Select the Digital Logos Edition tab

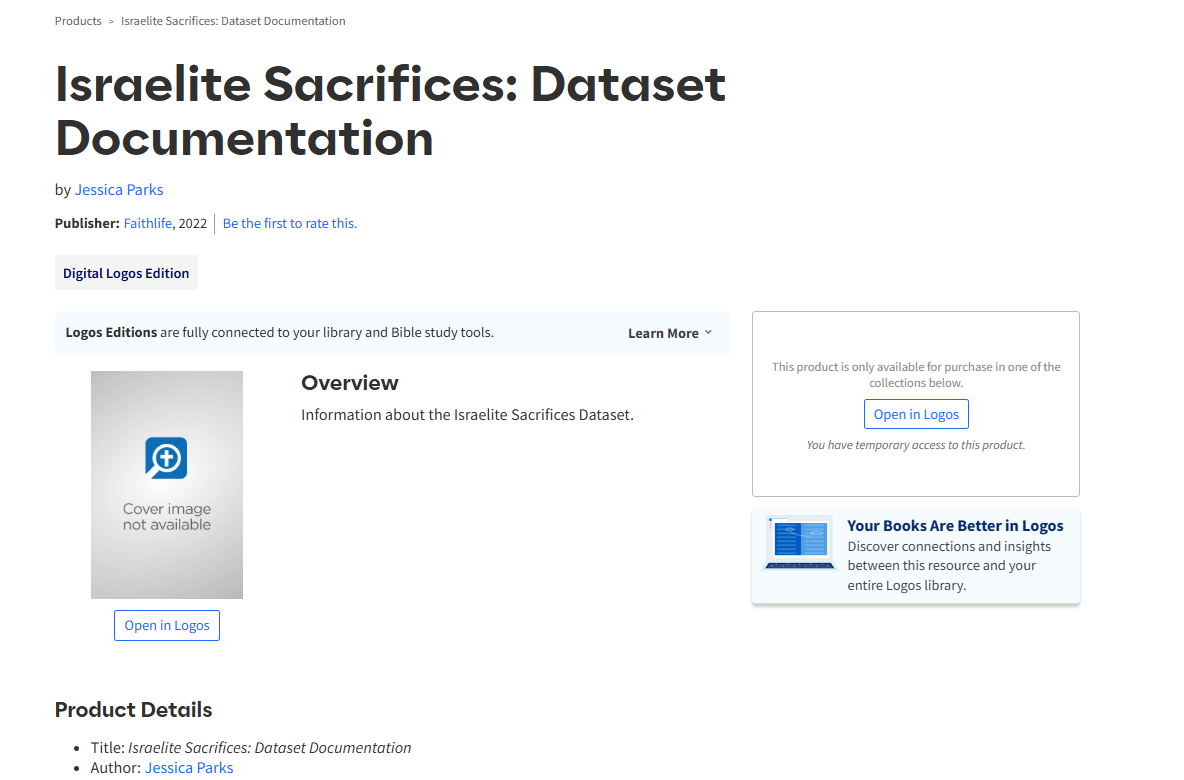click(x=126, y=273)
